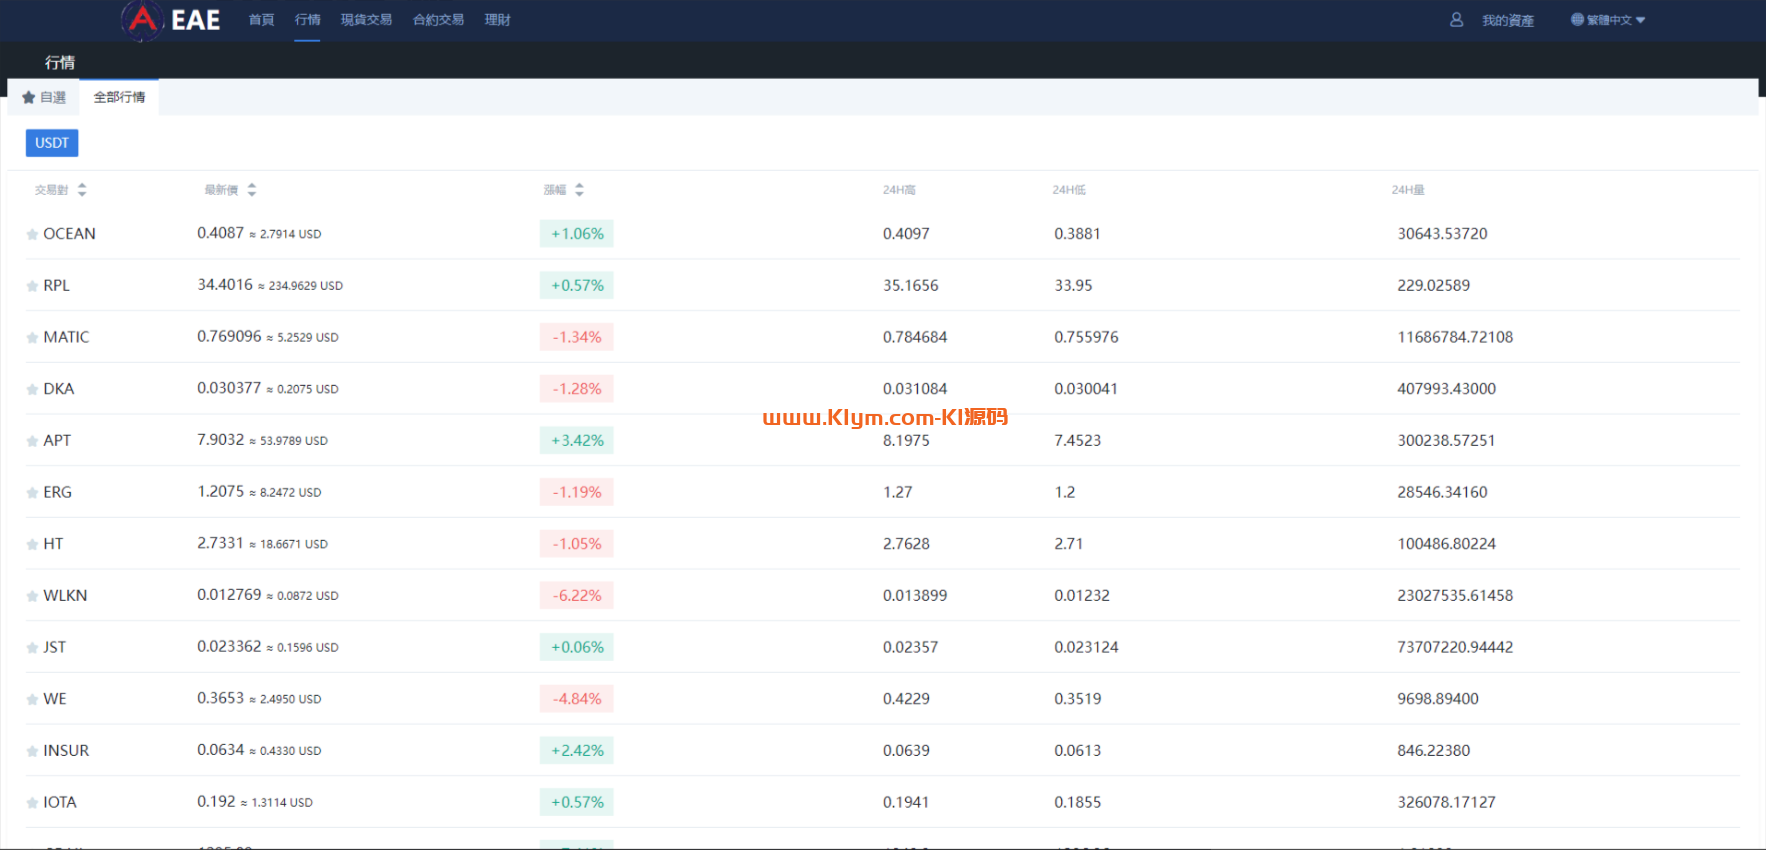Open 現貨交易 in the top menu

click(x=366, y=20)
